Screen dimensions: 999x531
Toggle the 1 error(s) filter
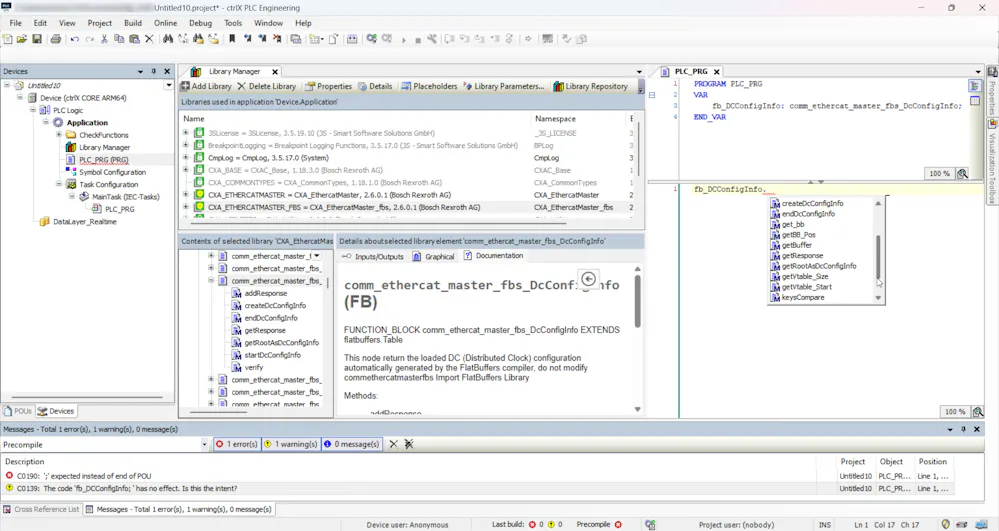point(236,444)
